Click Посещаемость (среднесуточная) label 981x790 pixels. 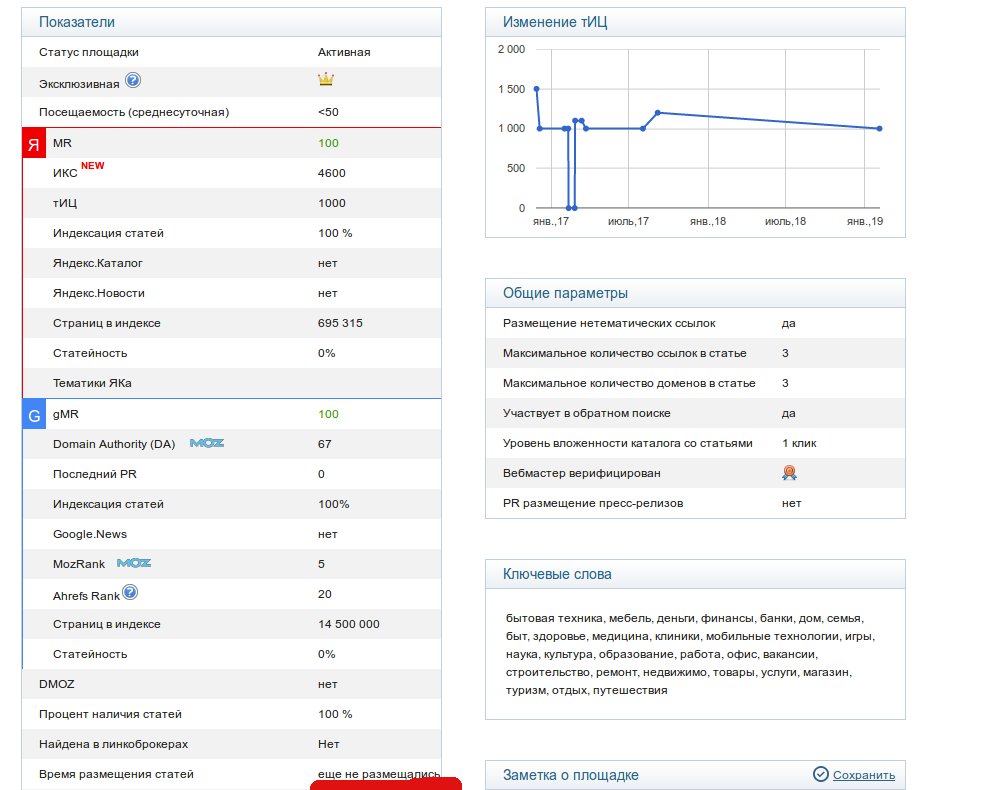click(134, 112)
